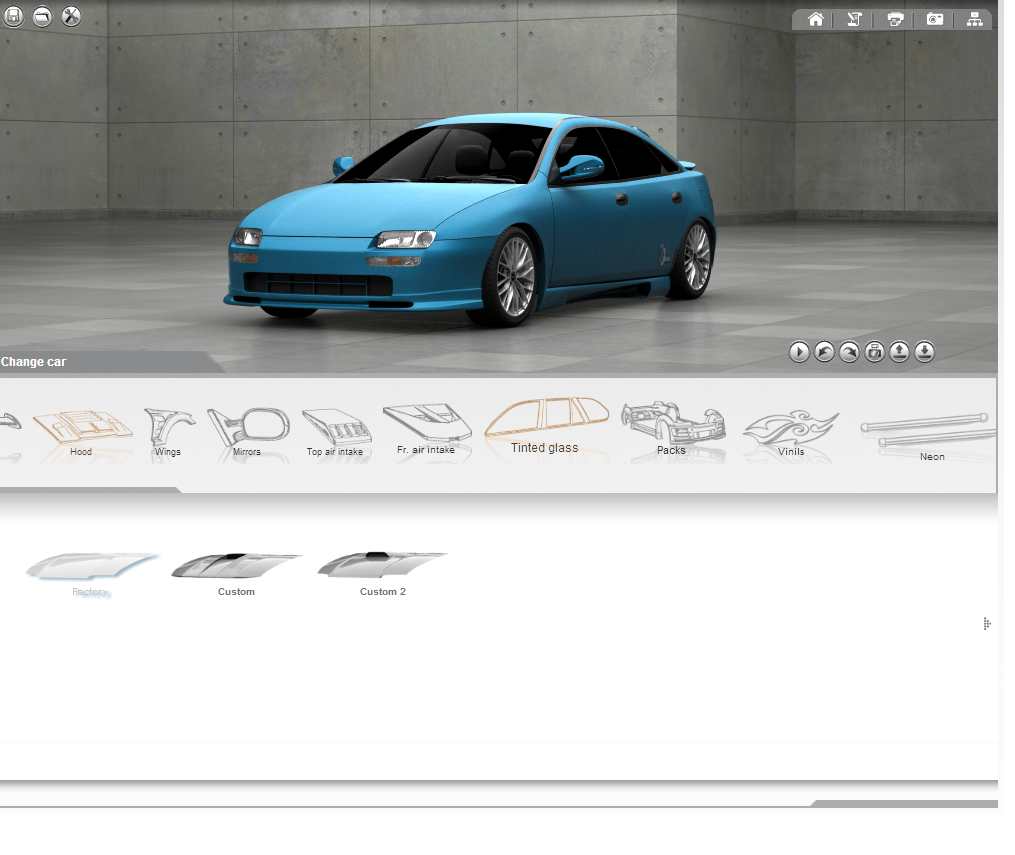Viewport: 1015px width, 855px height.
Task: Open the wrench and screwdriver settings
Action: coord(71,17)
